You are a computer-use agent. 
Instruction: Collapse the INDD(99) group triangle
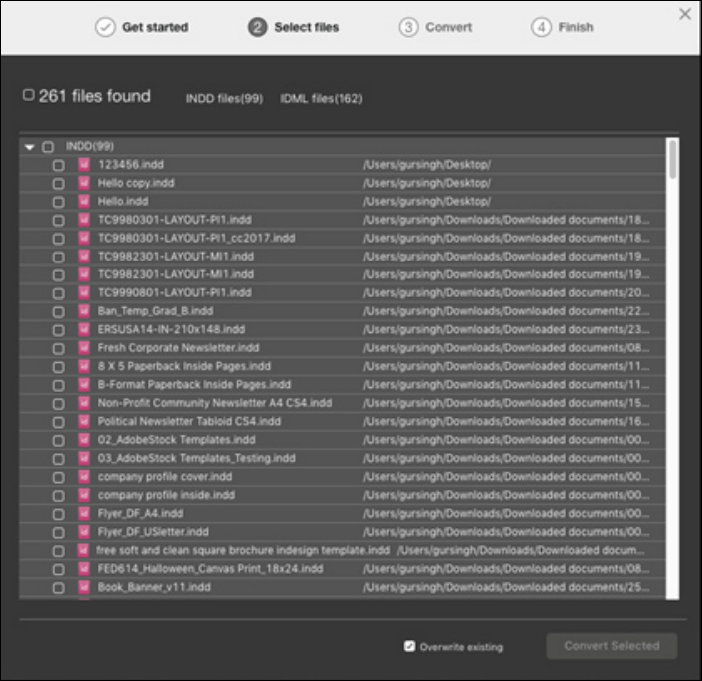(x=30, y=147)
